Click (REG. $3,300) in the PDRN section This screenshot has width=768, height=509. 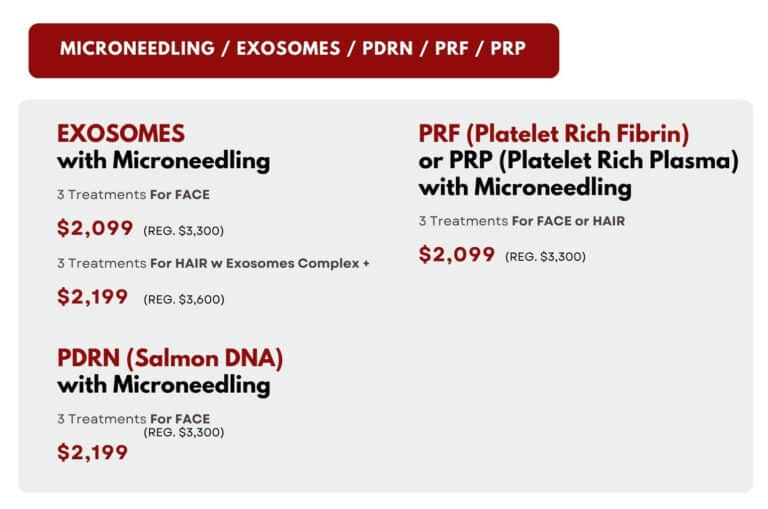[x=184, y=432]
